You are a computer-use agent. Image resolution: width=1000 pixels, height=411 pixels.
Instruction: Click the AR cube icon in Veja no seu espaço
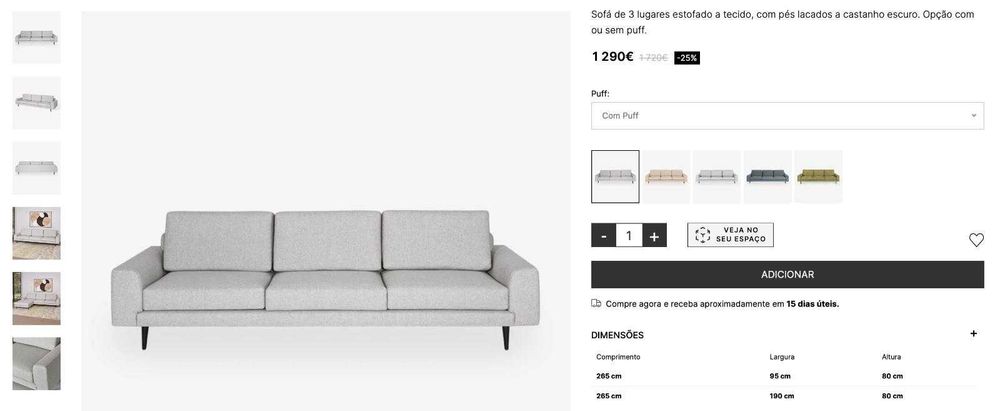point(702,235)
